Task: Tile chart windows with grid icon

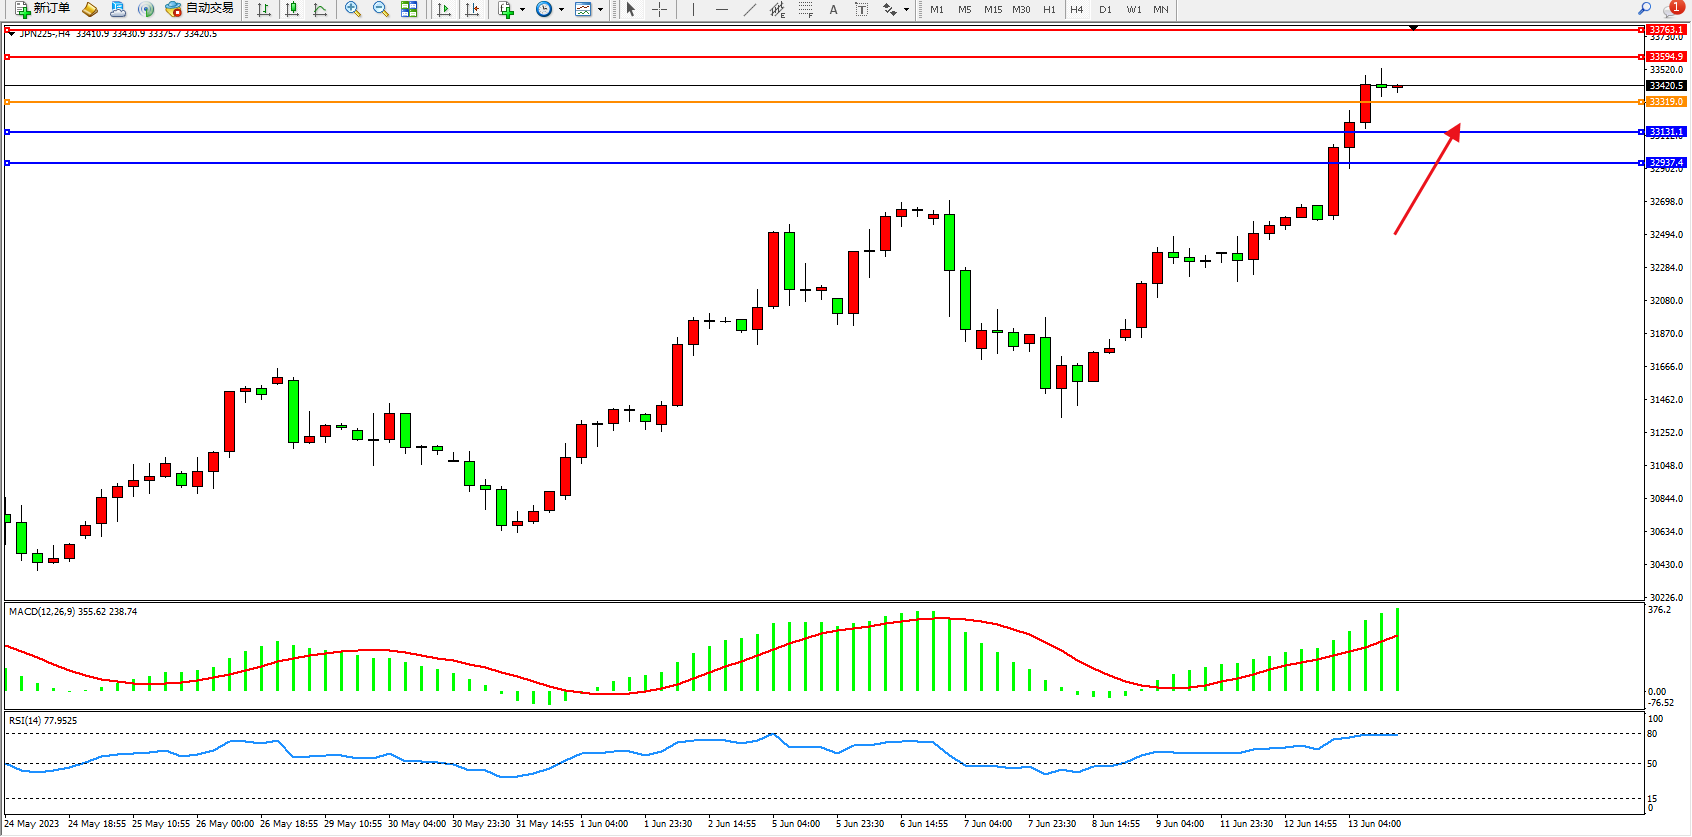Action: [409, 9]
